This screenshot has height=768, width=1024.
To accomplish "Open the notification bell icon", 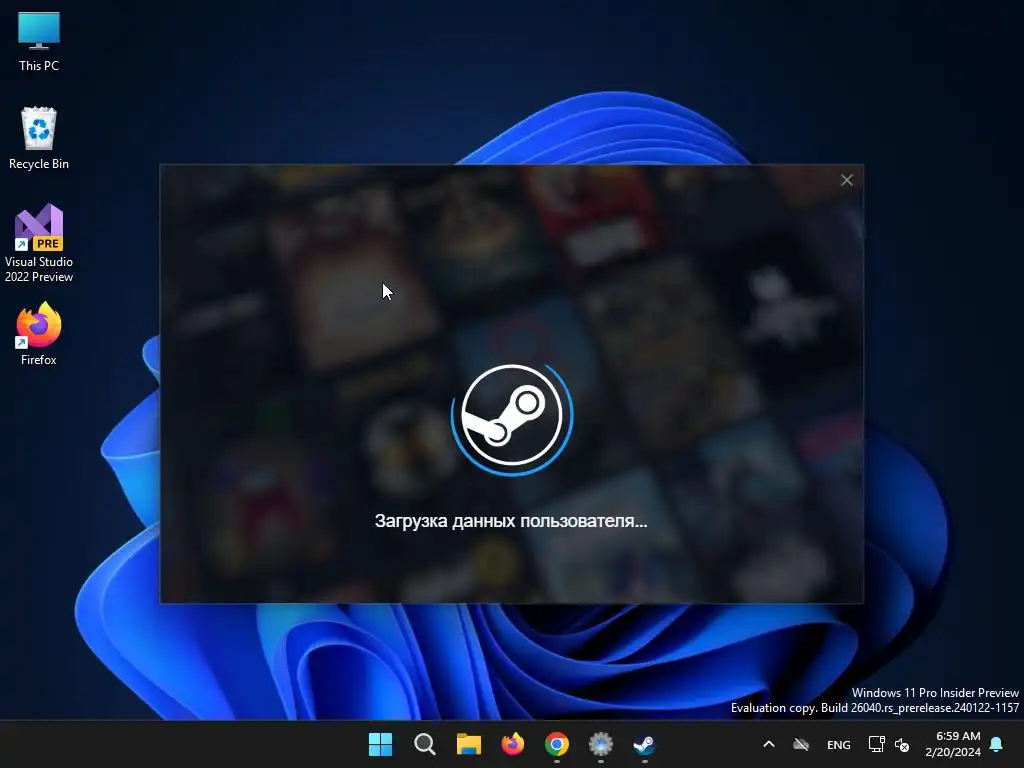I will coord(997,744).
